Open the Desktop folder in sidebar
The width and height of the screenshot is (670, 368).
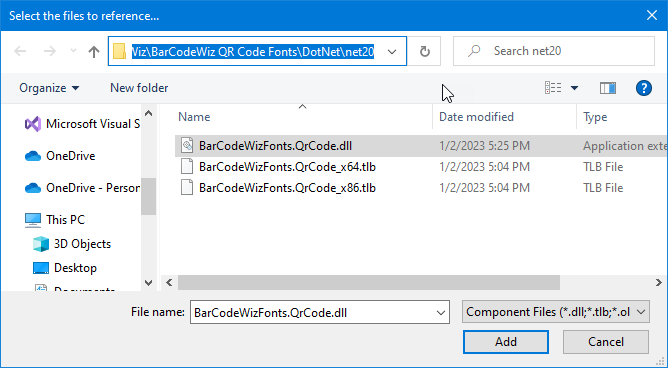click(75, 268)
